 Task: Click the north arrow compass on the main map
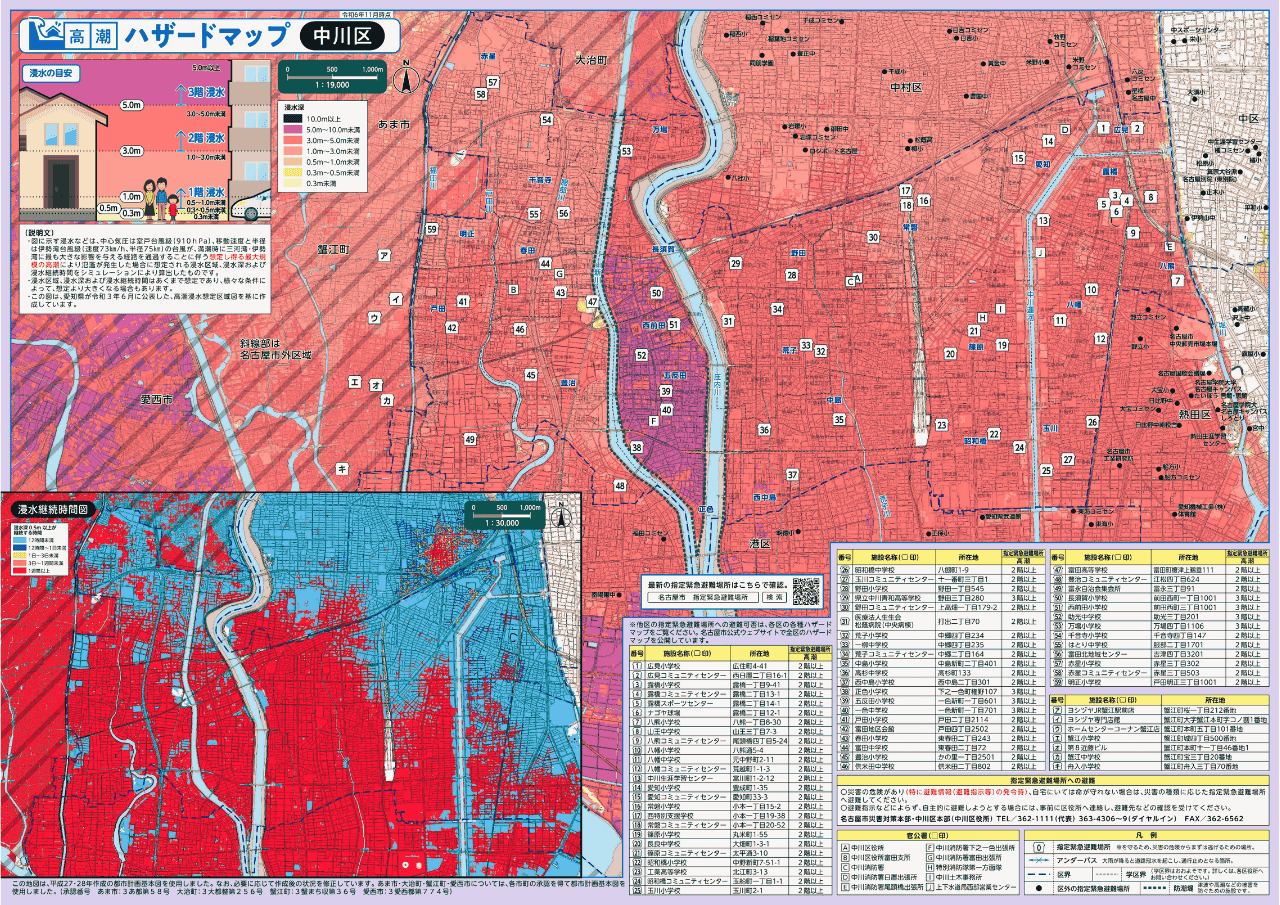pyautogui.click(x=407, y=77)
